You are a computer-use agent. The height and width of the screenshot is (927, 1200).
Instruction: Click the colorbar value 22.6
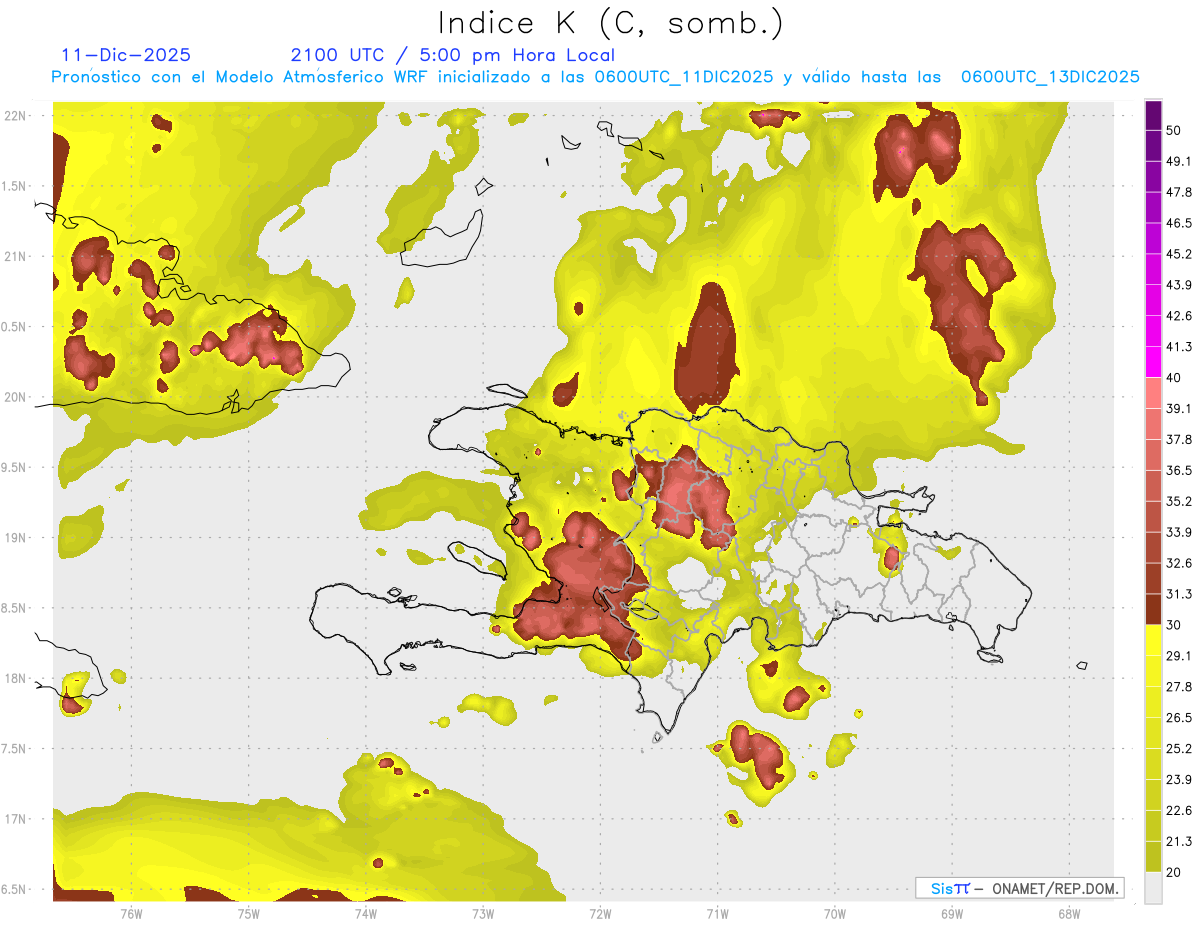click(x=1179, y=811)
